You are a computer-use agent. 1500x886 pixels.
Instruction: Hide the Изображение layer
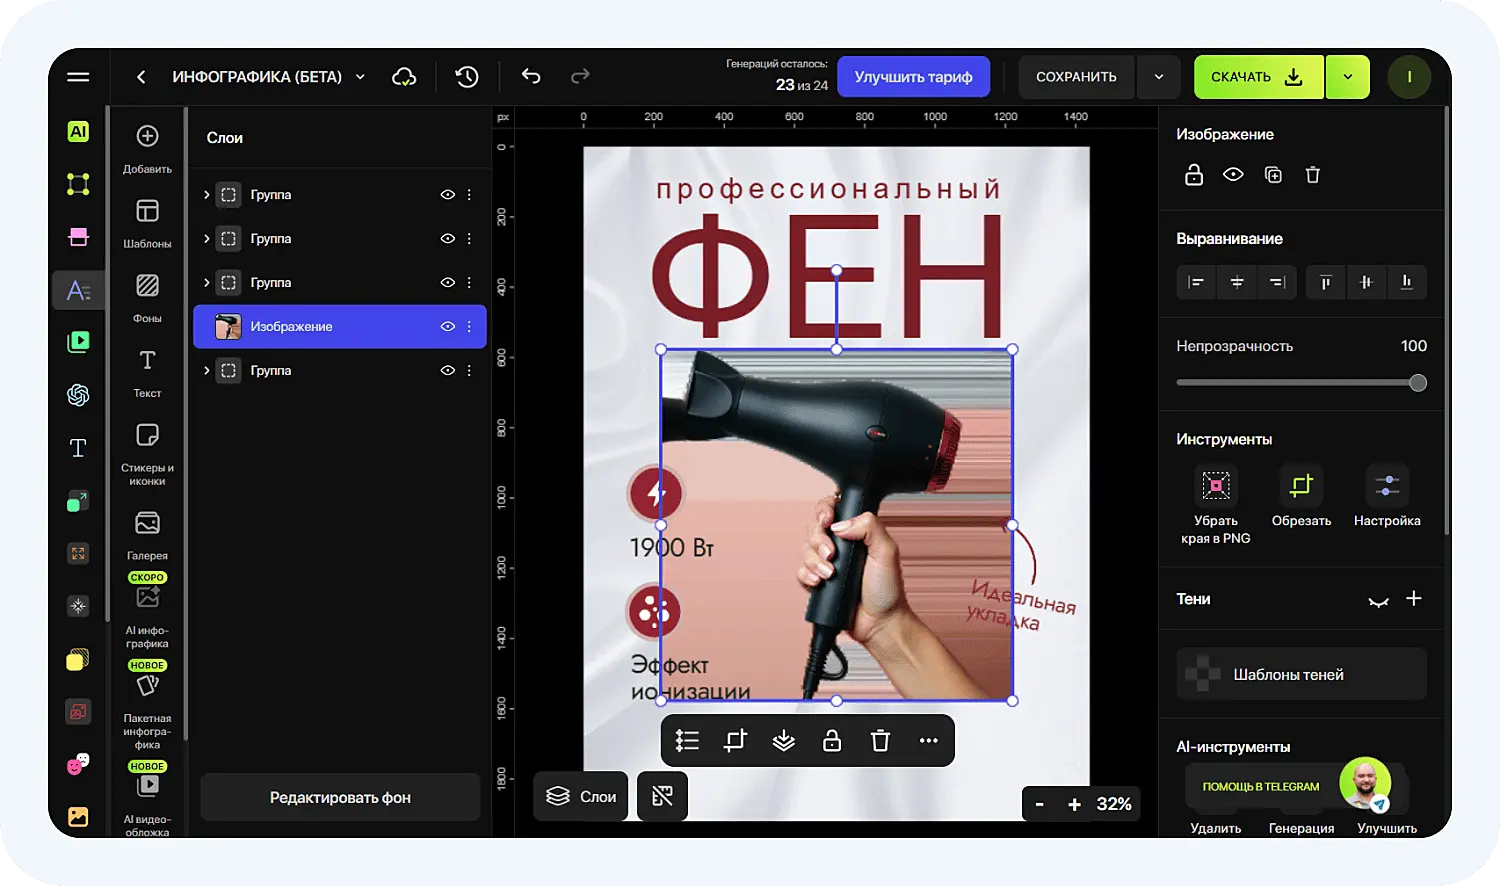click(x=447, y=326)
